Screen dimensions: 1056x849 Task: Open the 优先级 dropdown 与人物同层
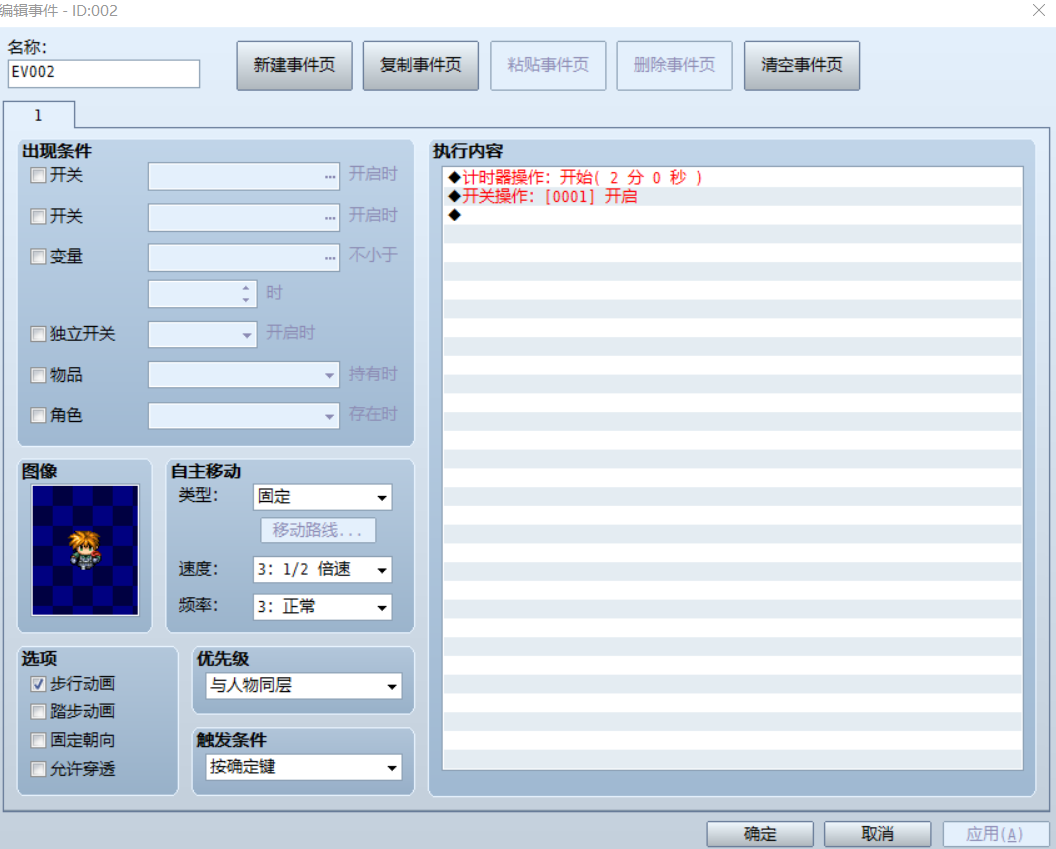tap(304, 686)
